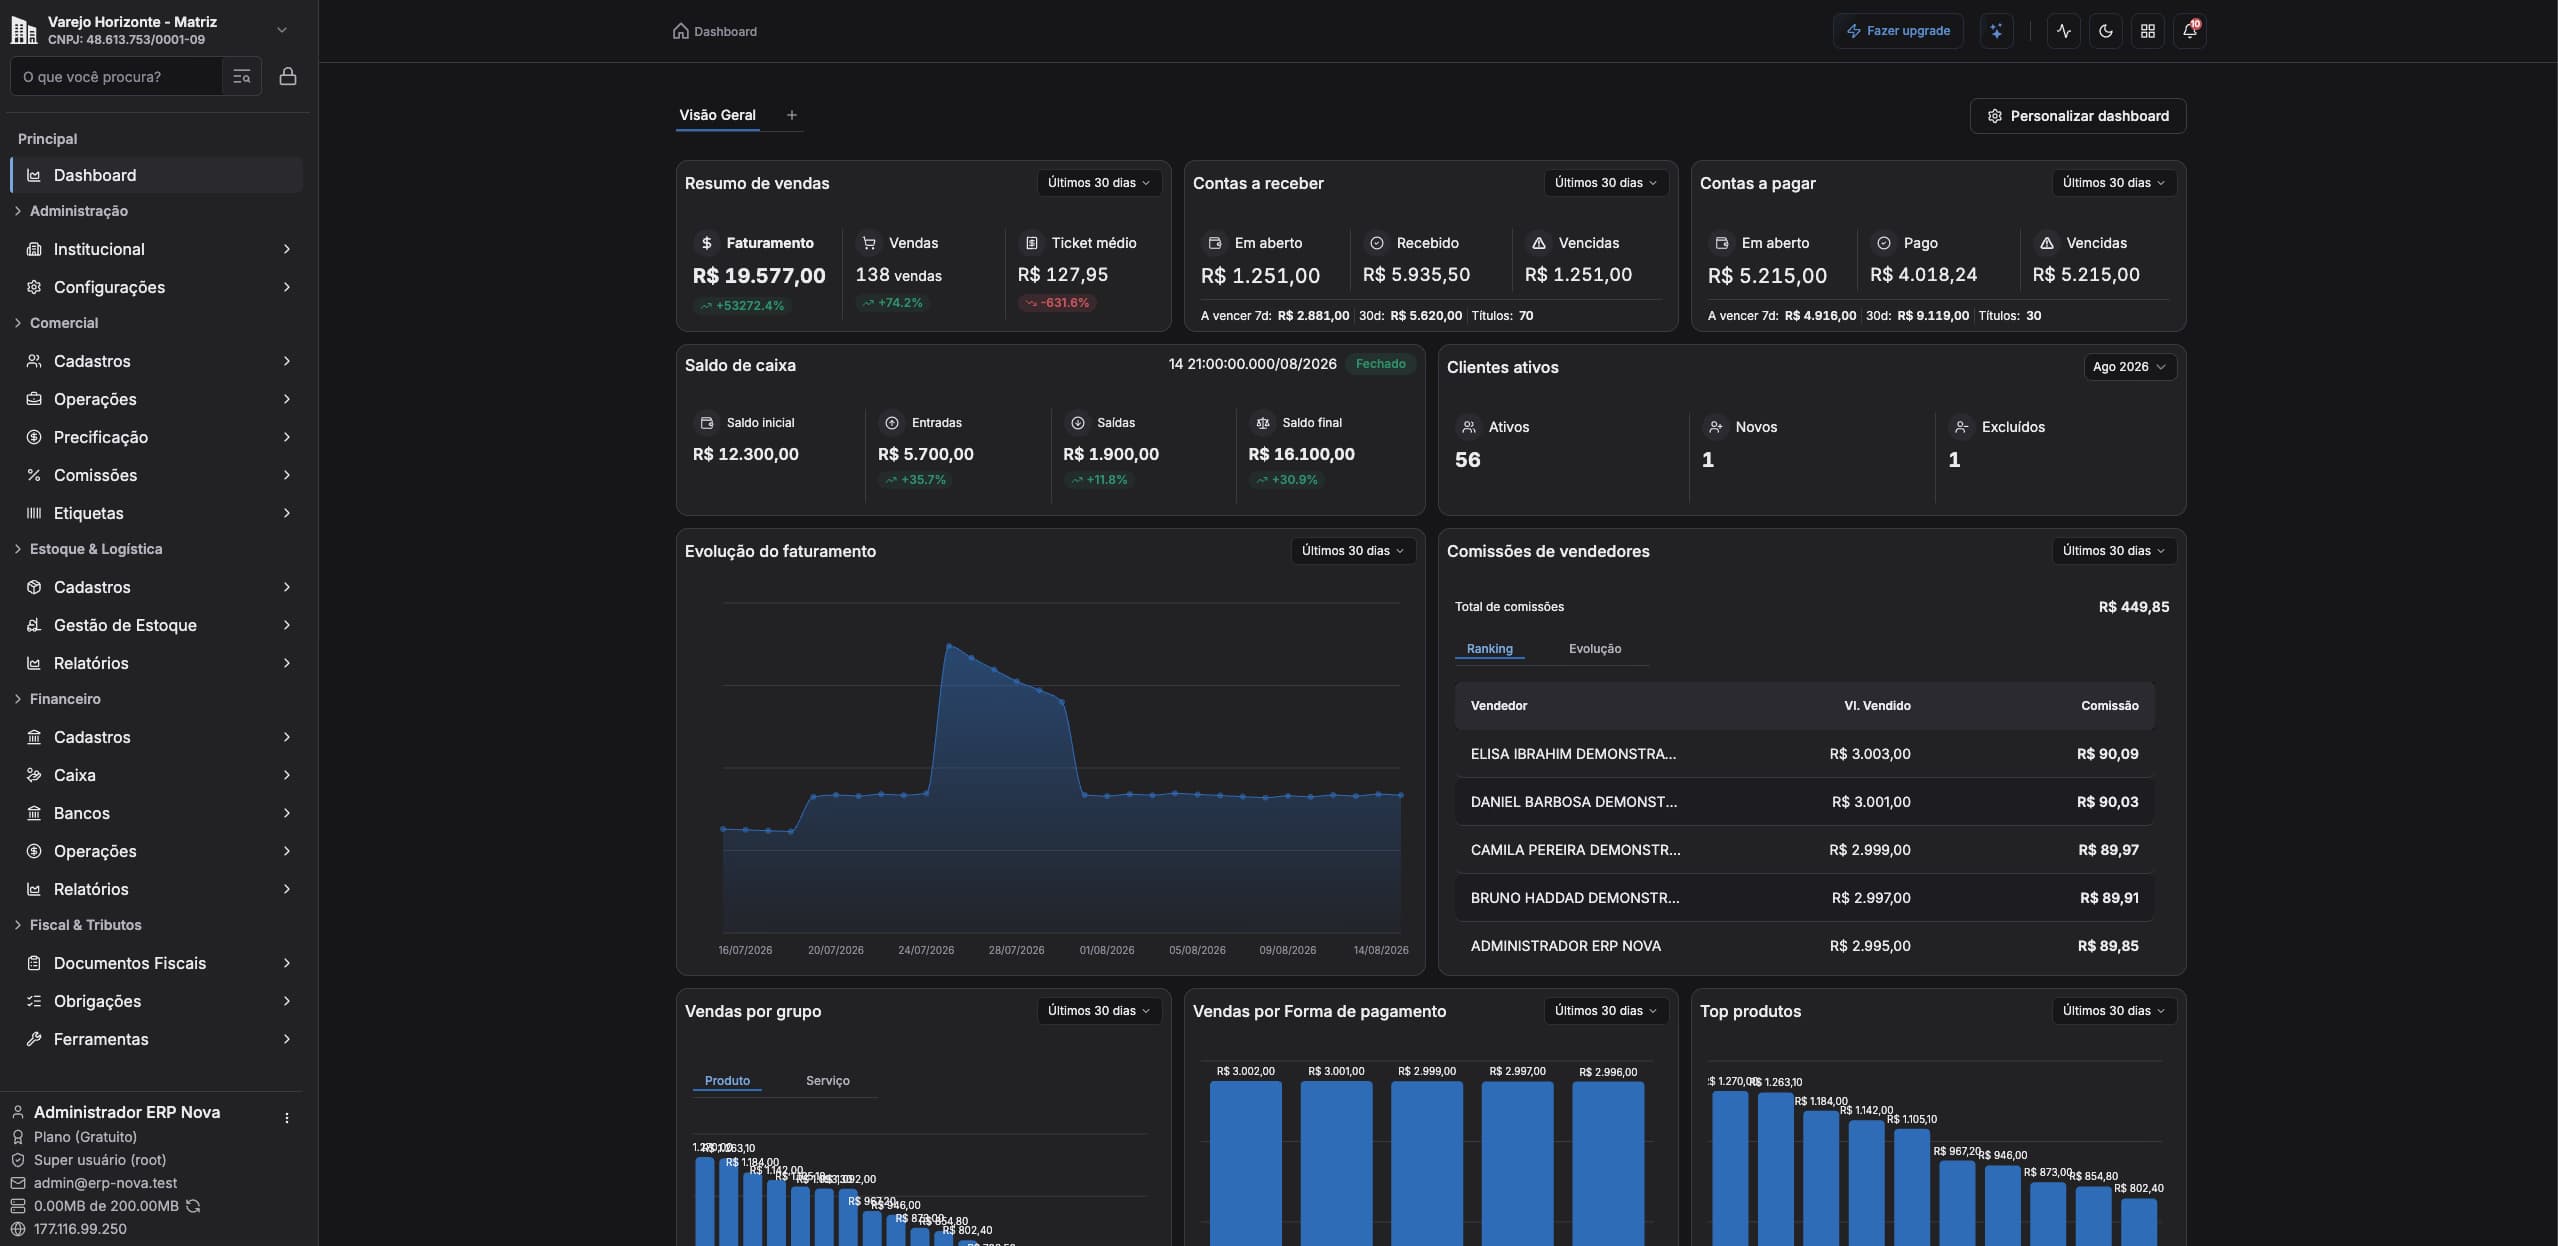Click the Vendas cart icon

(x=869, y=243)
